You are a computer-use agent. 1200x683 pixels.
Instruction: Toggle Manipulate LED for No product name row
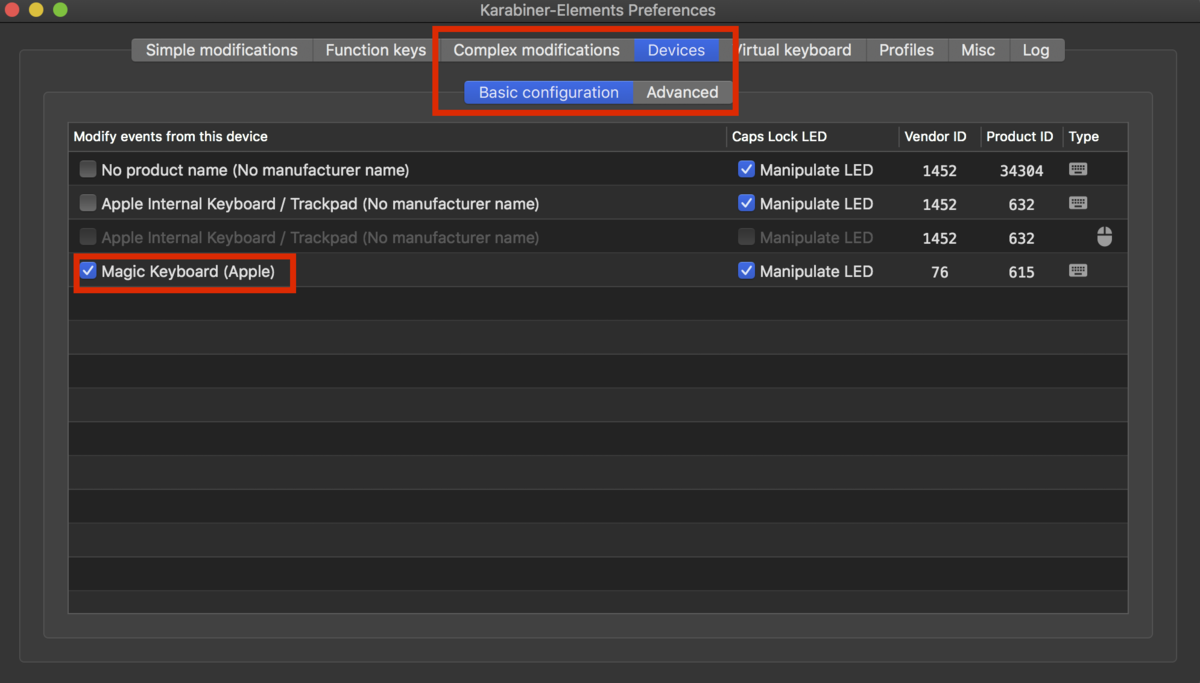coord(746,169)
